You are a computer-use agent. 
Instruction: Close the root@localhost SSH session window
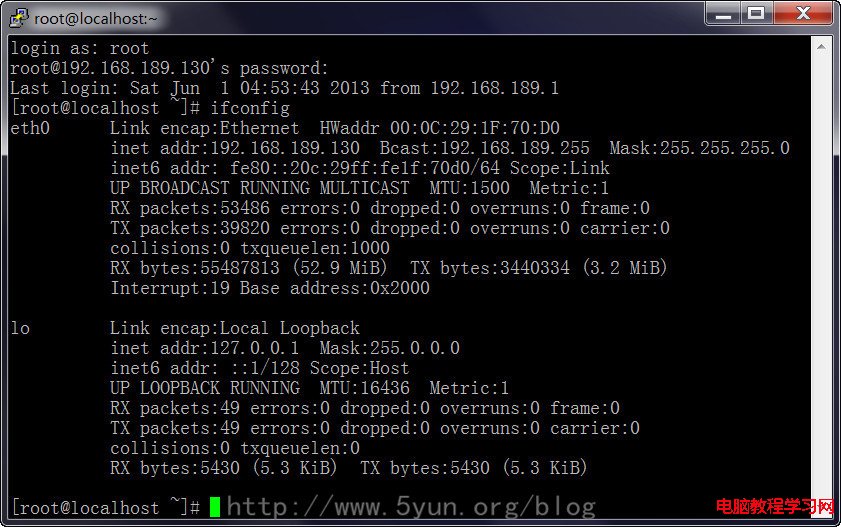point(803,13)
